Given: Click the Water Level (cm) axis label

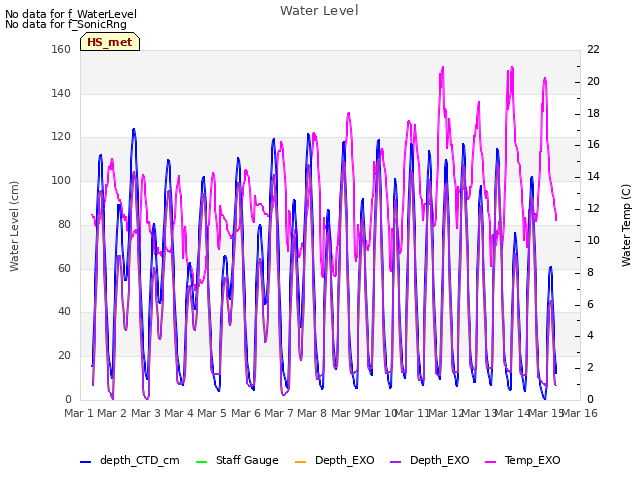Looking at the screenshot, I should [x=14, y=227].
